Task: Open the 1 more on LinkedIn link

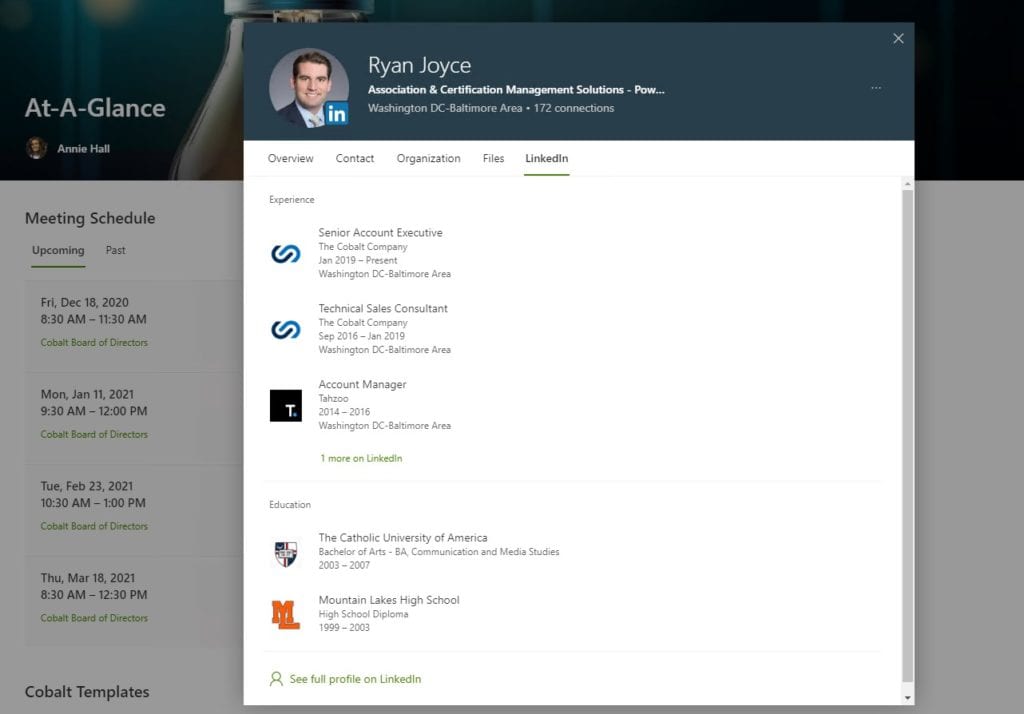Action: click(x=361, y=459)
